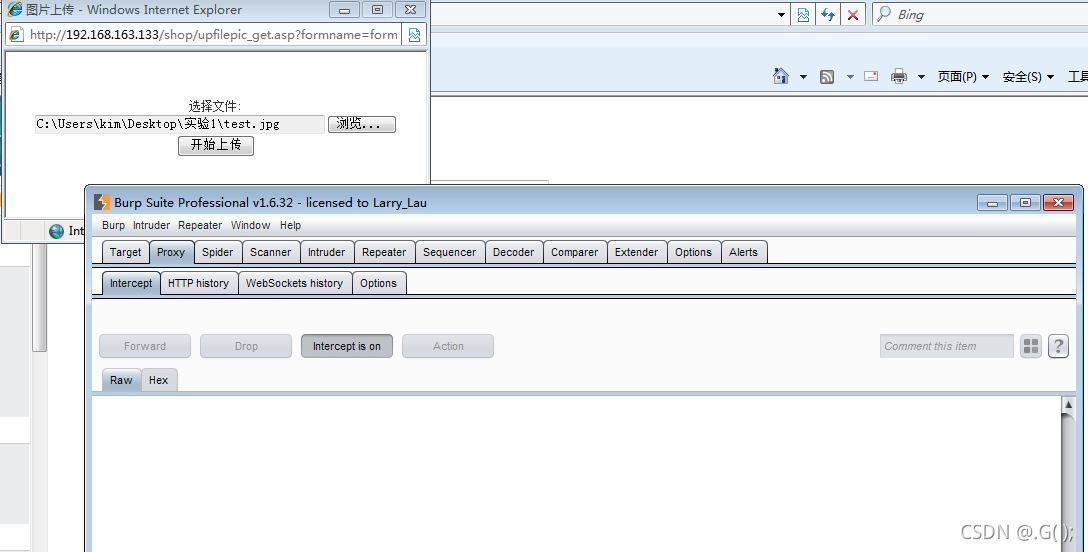Viewport: 1088px width, 552px height.
Task: Click the Action button
Action: click(x=448, y=346)
